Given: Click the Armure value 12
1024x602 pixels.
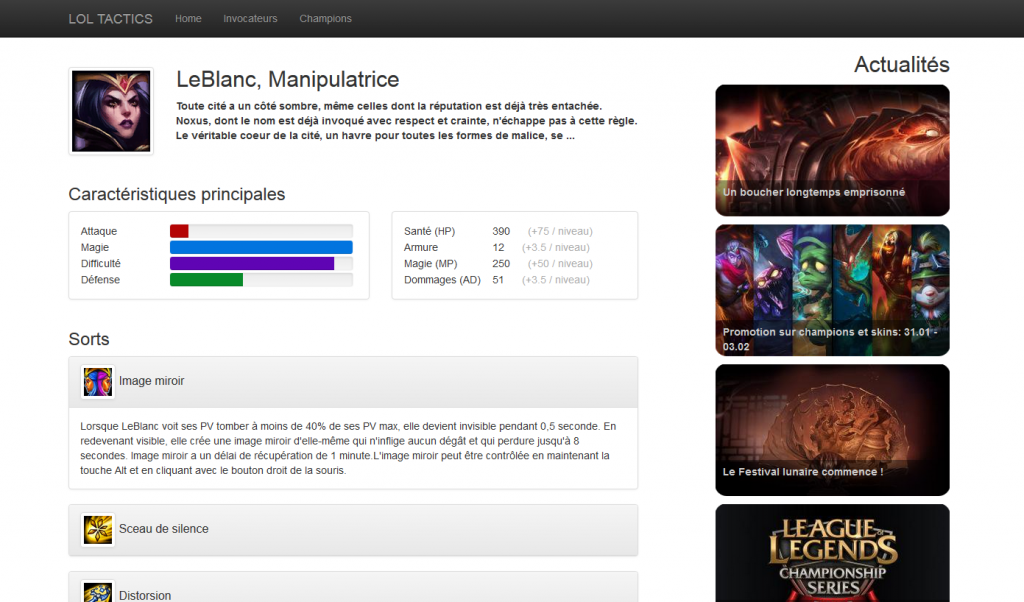Looking at the screenshot, I should pos(498,247).
